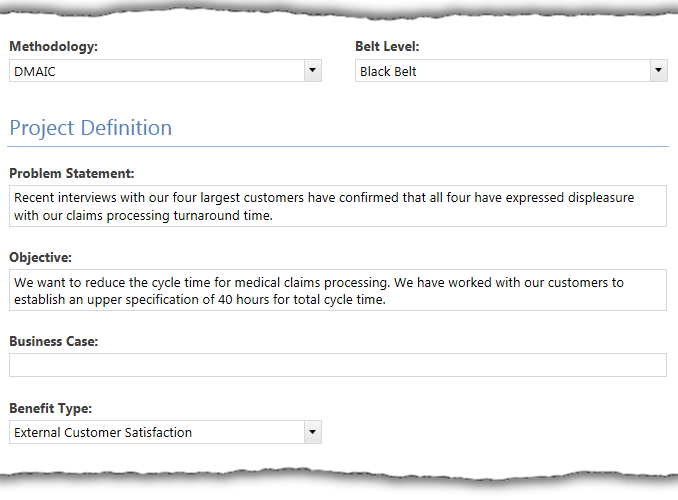The height and width of the screenshot is (500, 678).
Task: Click External Customer Satisfaction combo box text
Action: coord(103,433)
